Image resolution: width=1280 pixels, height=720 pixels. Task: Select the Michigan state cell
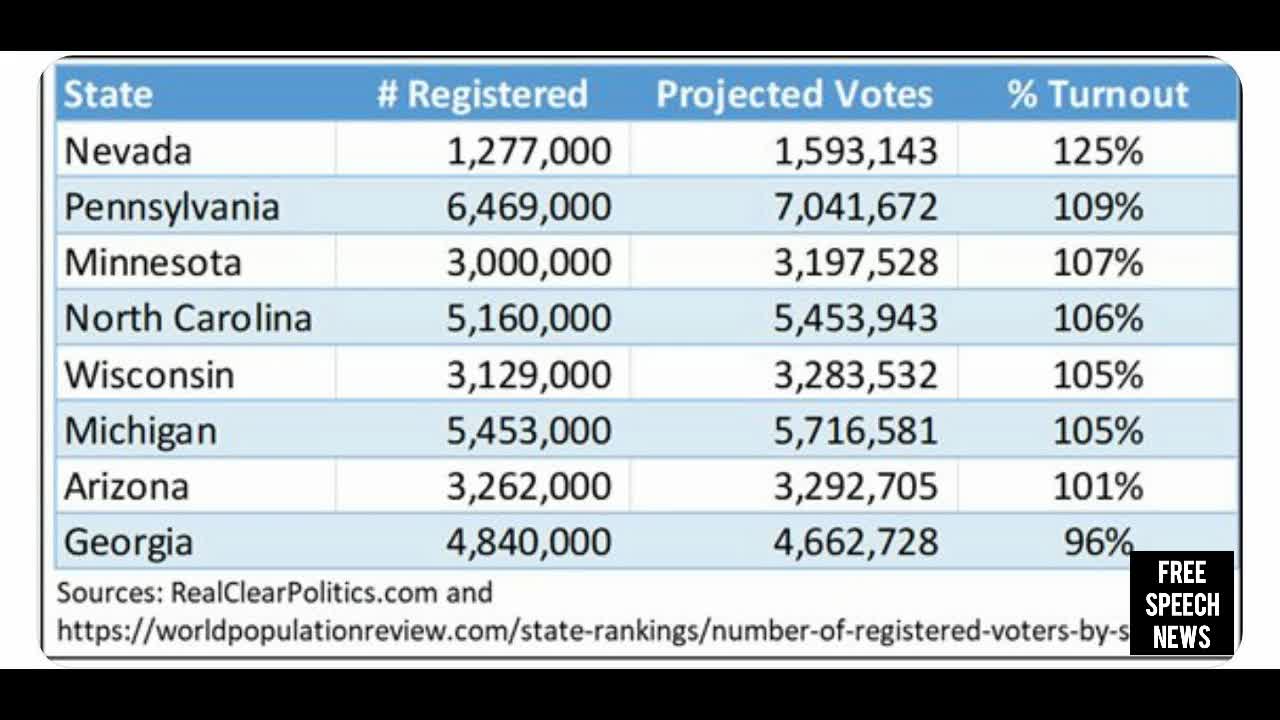pos(141,430)
